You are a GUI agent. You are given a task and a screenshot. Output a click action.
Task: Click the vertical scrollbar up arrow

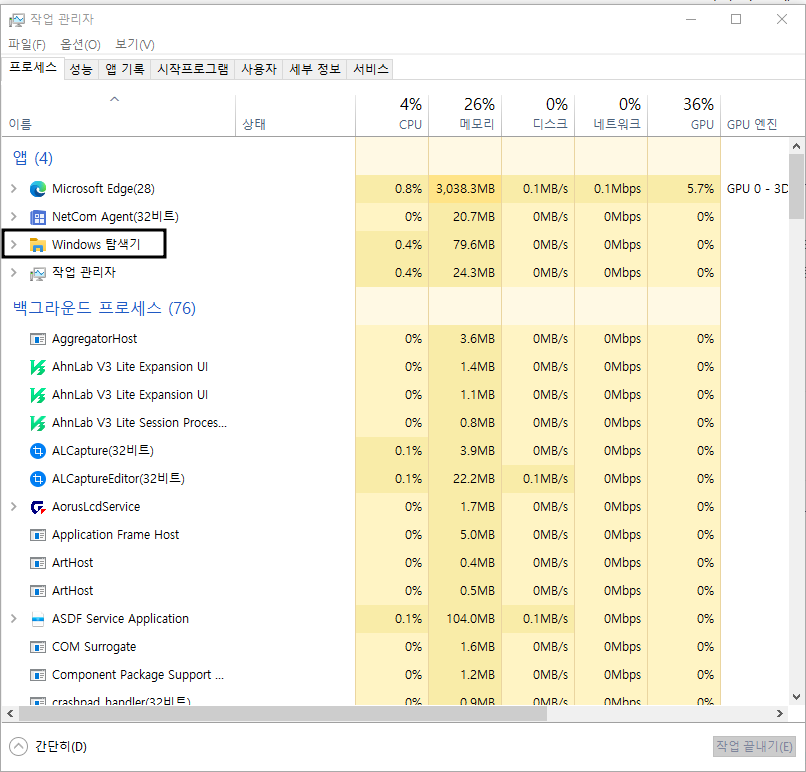(796, 146)
